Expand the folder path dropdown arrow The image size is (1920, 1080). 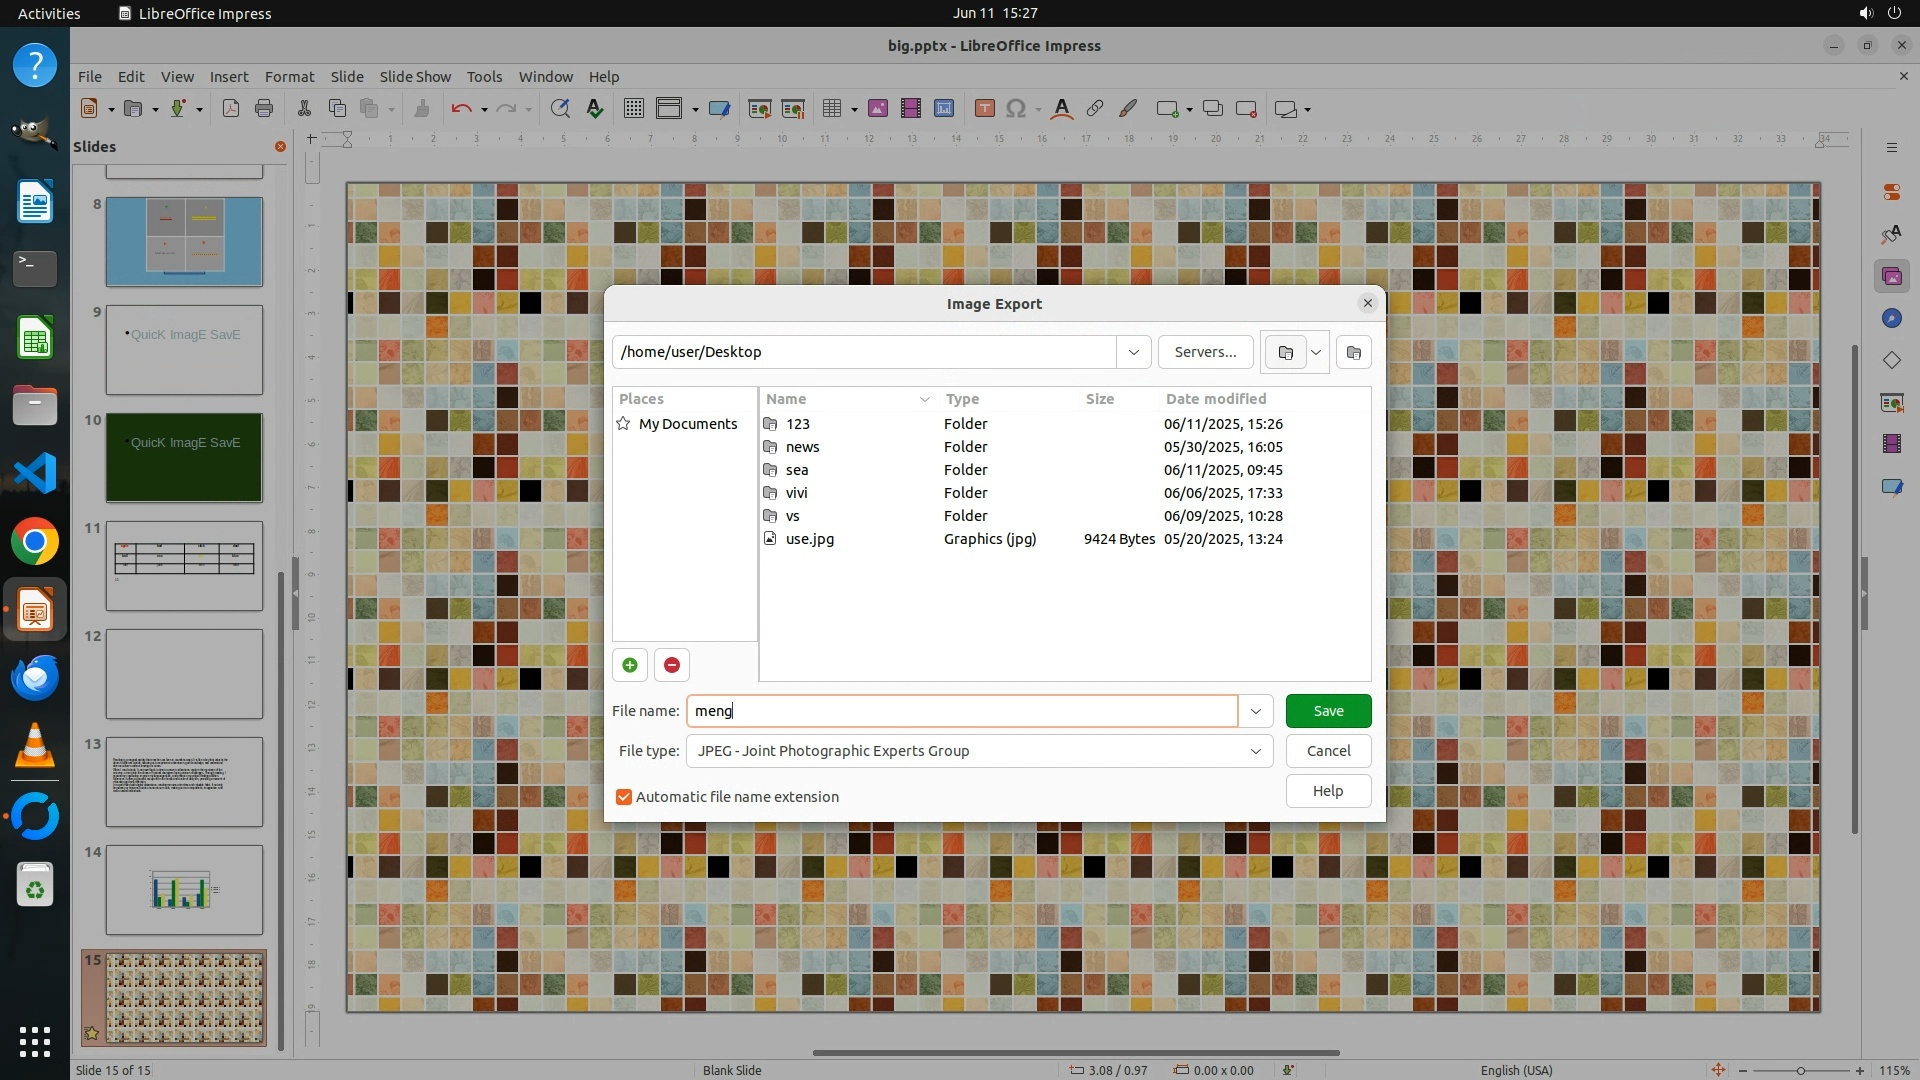click(1133, 352)
